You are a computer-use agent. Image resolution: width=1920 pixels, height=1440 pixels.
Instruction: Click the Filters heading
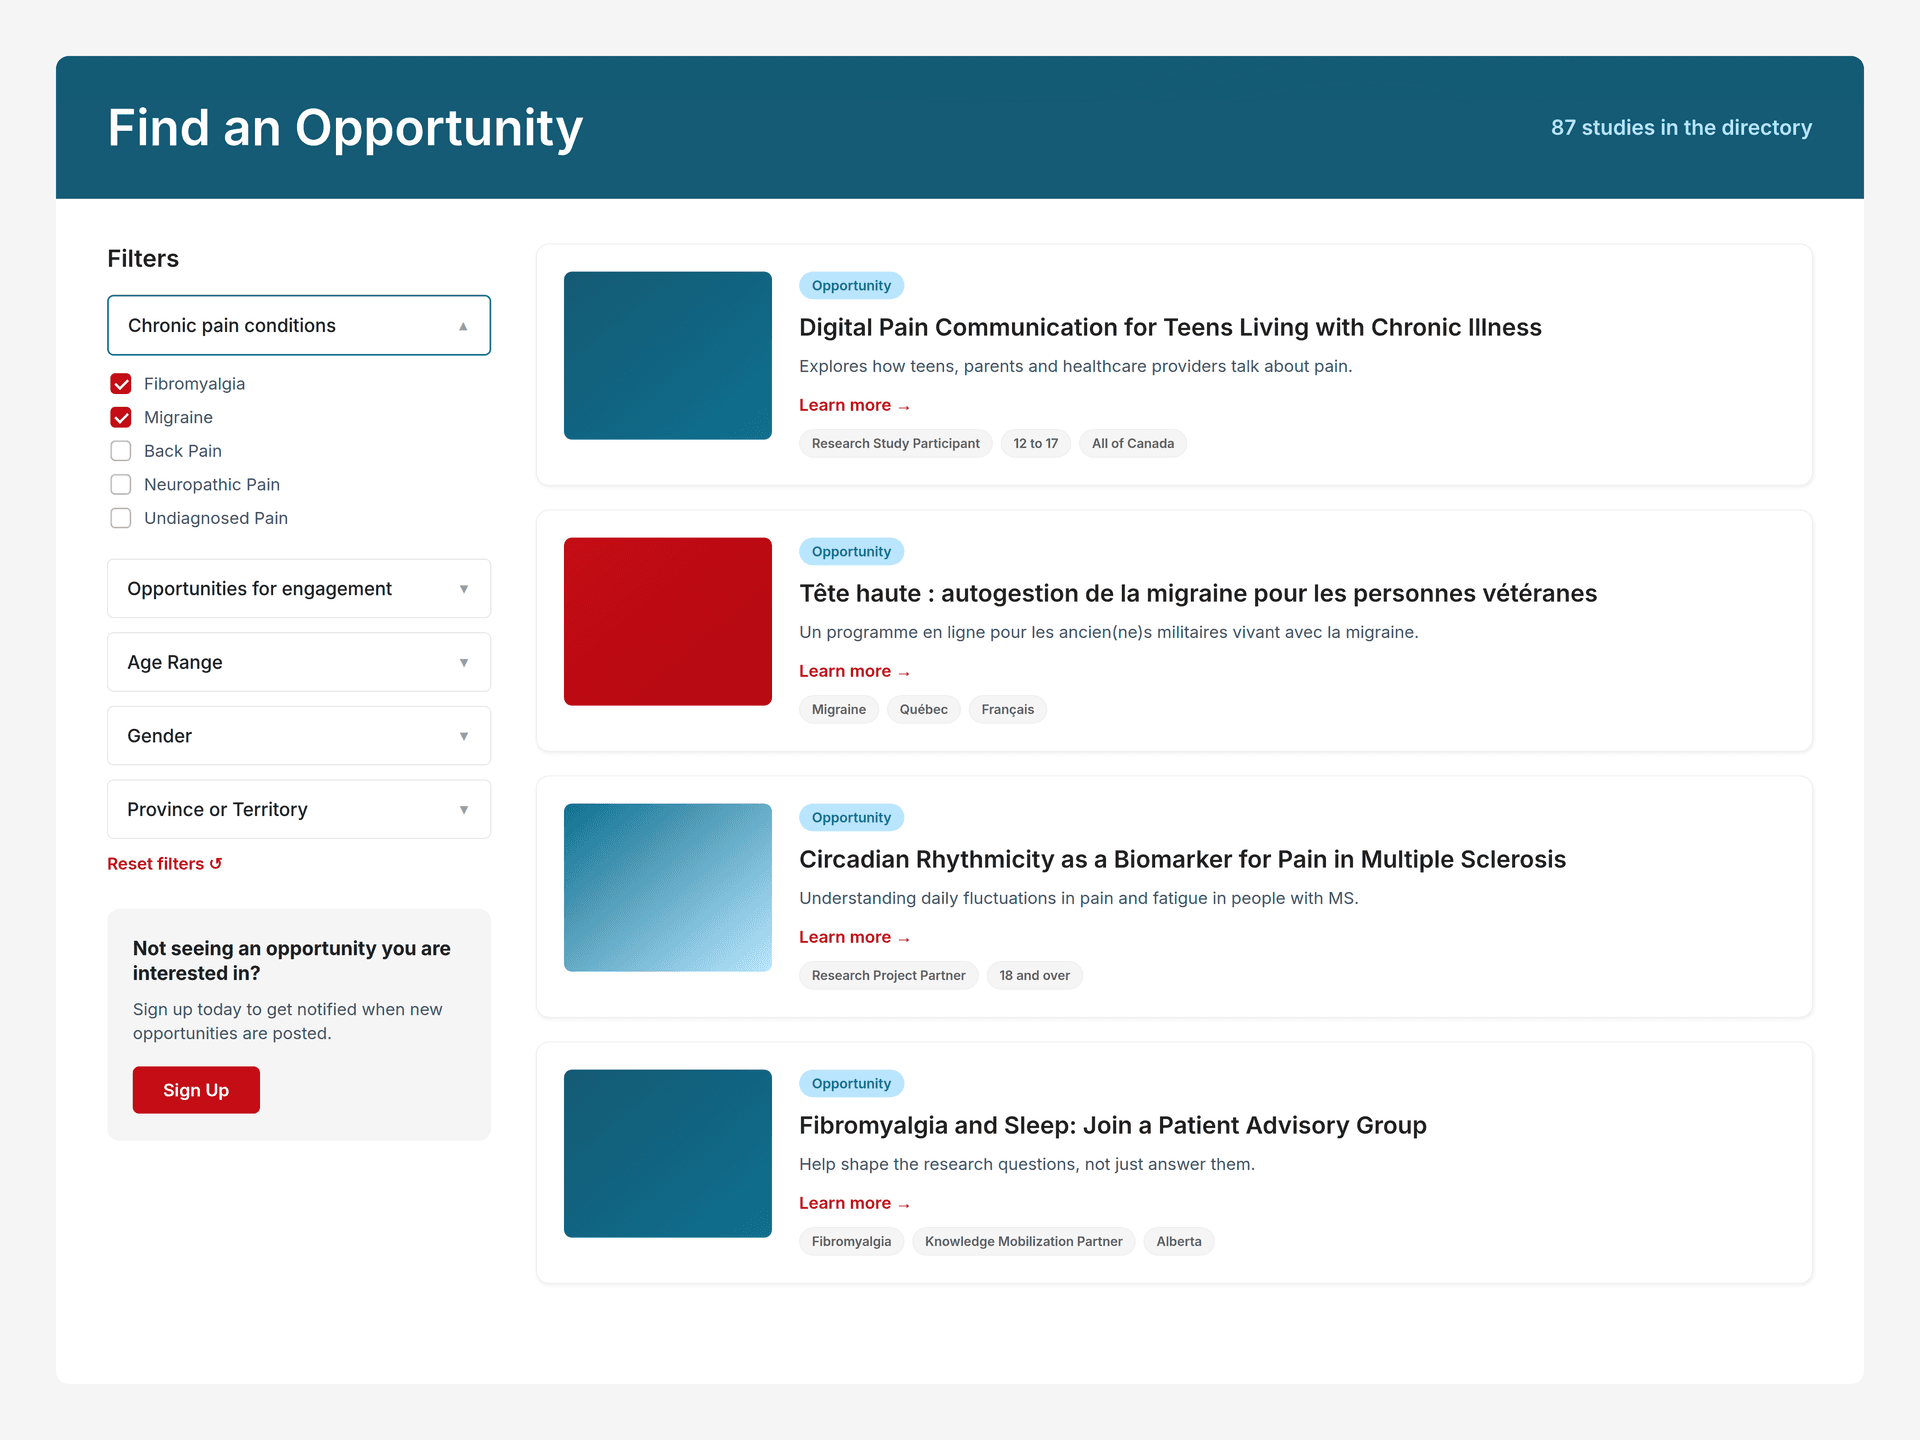pos(143,259)
